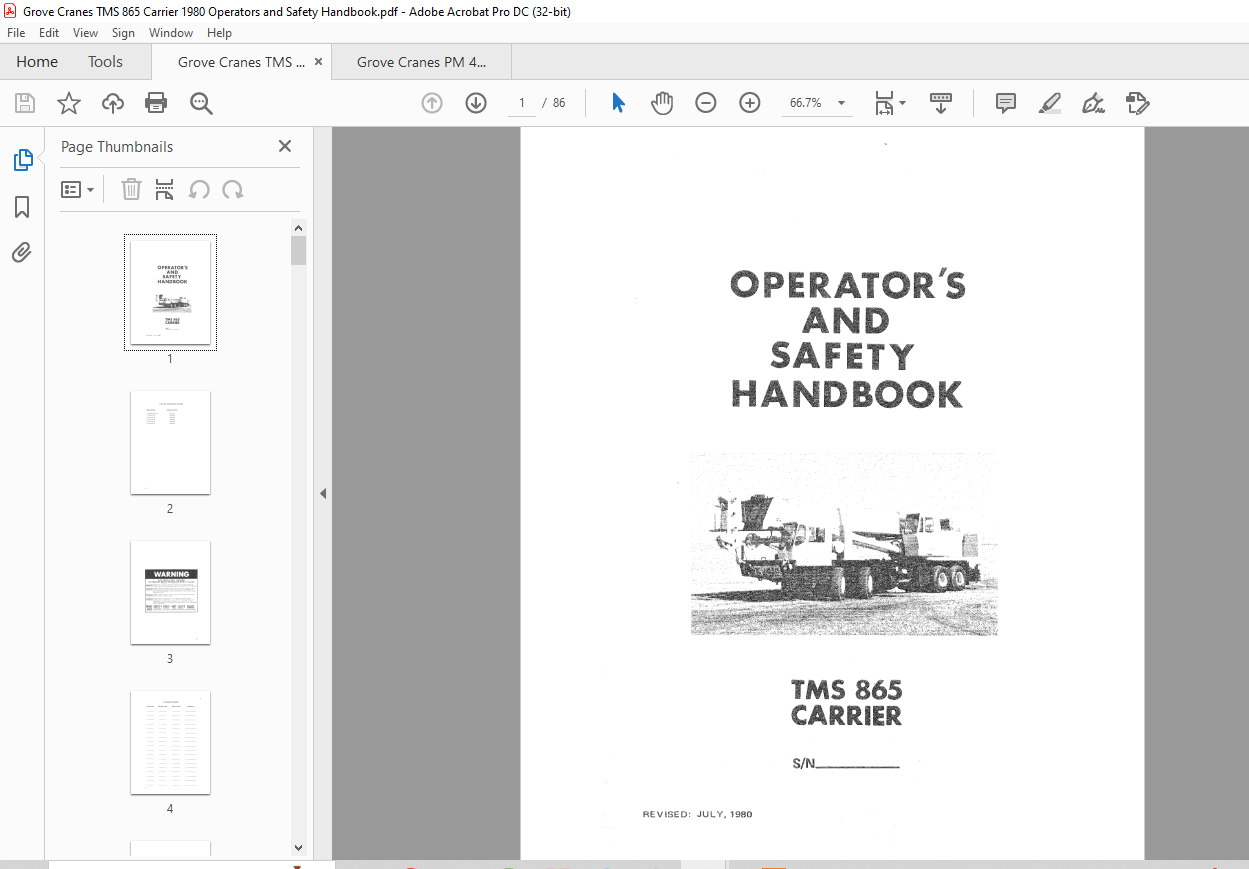Print the document

point(156,103)
